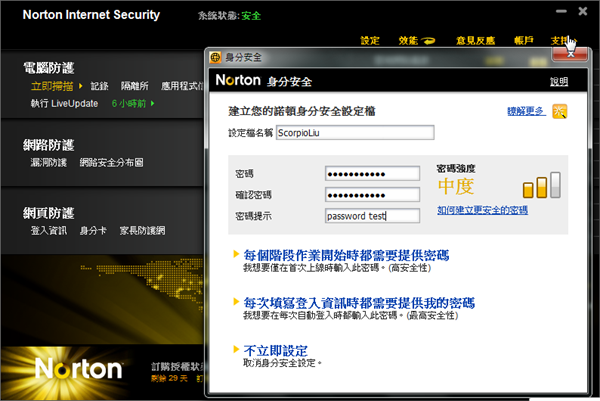Open 效能 in the main menu

coord(408,41)
